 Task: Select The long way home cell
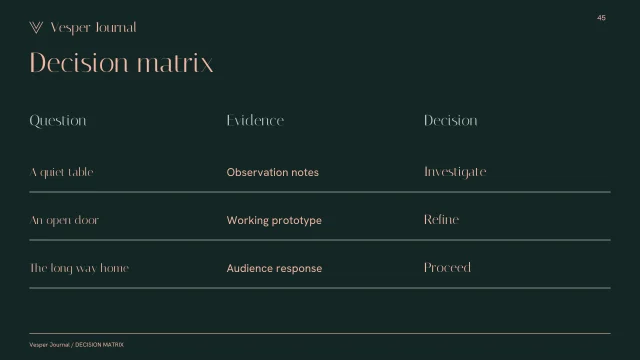tap(79, 268)
